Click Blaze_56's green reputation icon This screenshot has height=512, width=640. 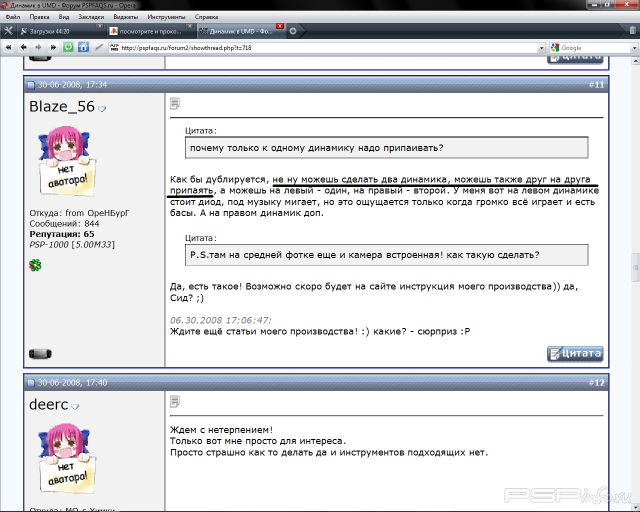click(x=36, y=264)
